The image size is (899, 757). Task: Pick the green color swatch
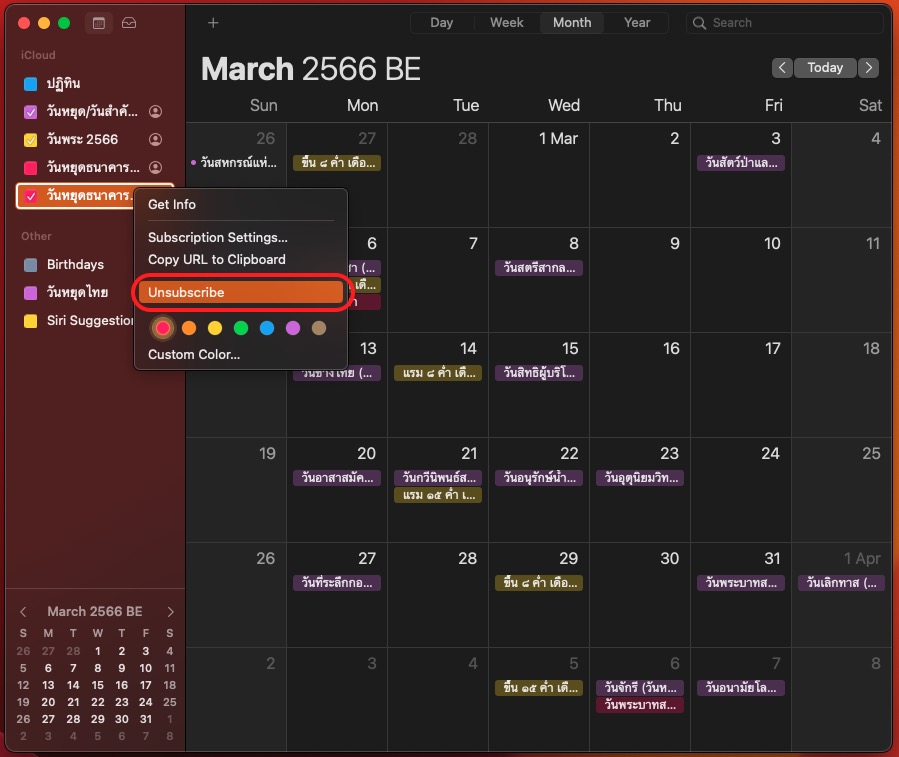point(241,328)
